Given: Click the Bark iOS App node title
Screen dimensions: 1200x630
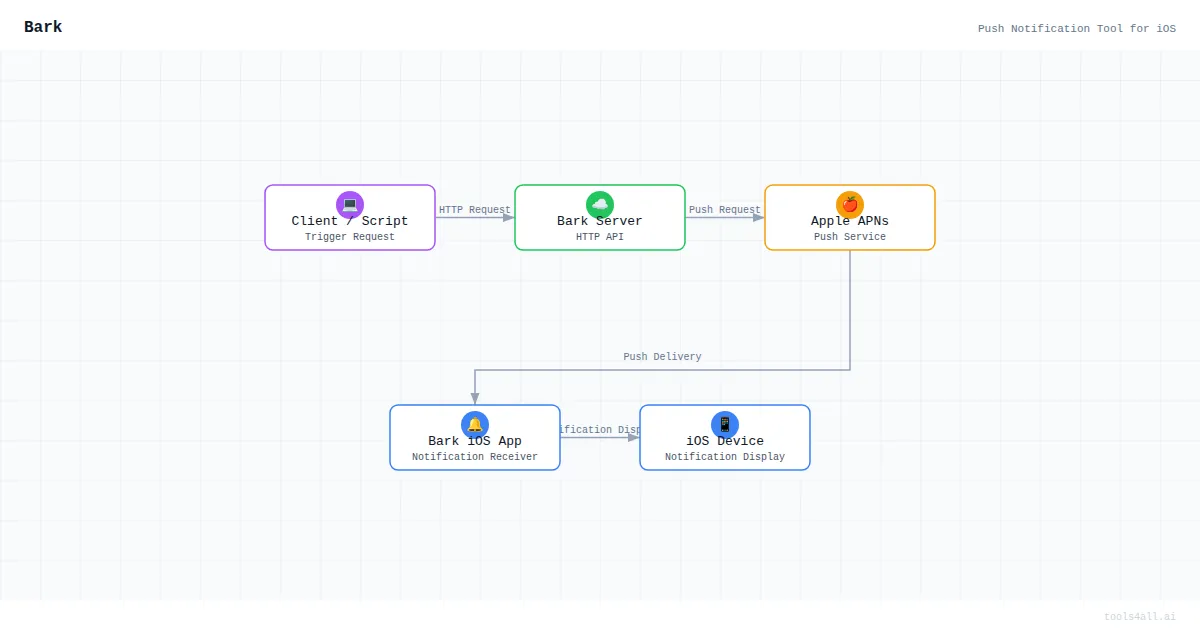Looking at the screenshot, I should click(475, 441).
